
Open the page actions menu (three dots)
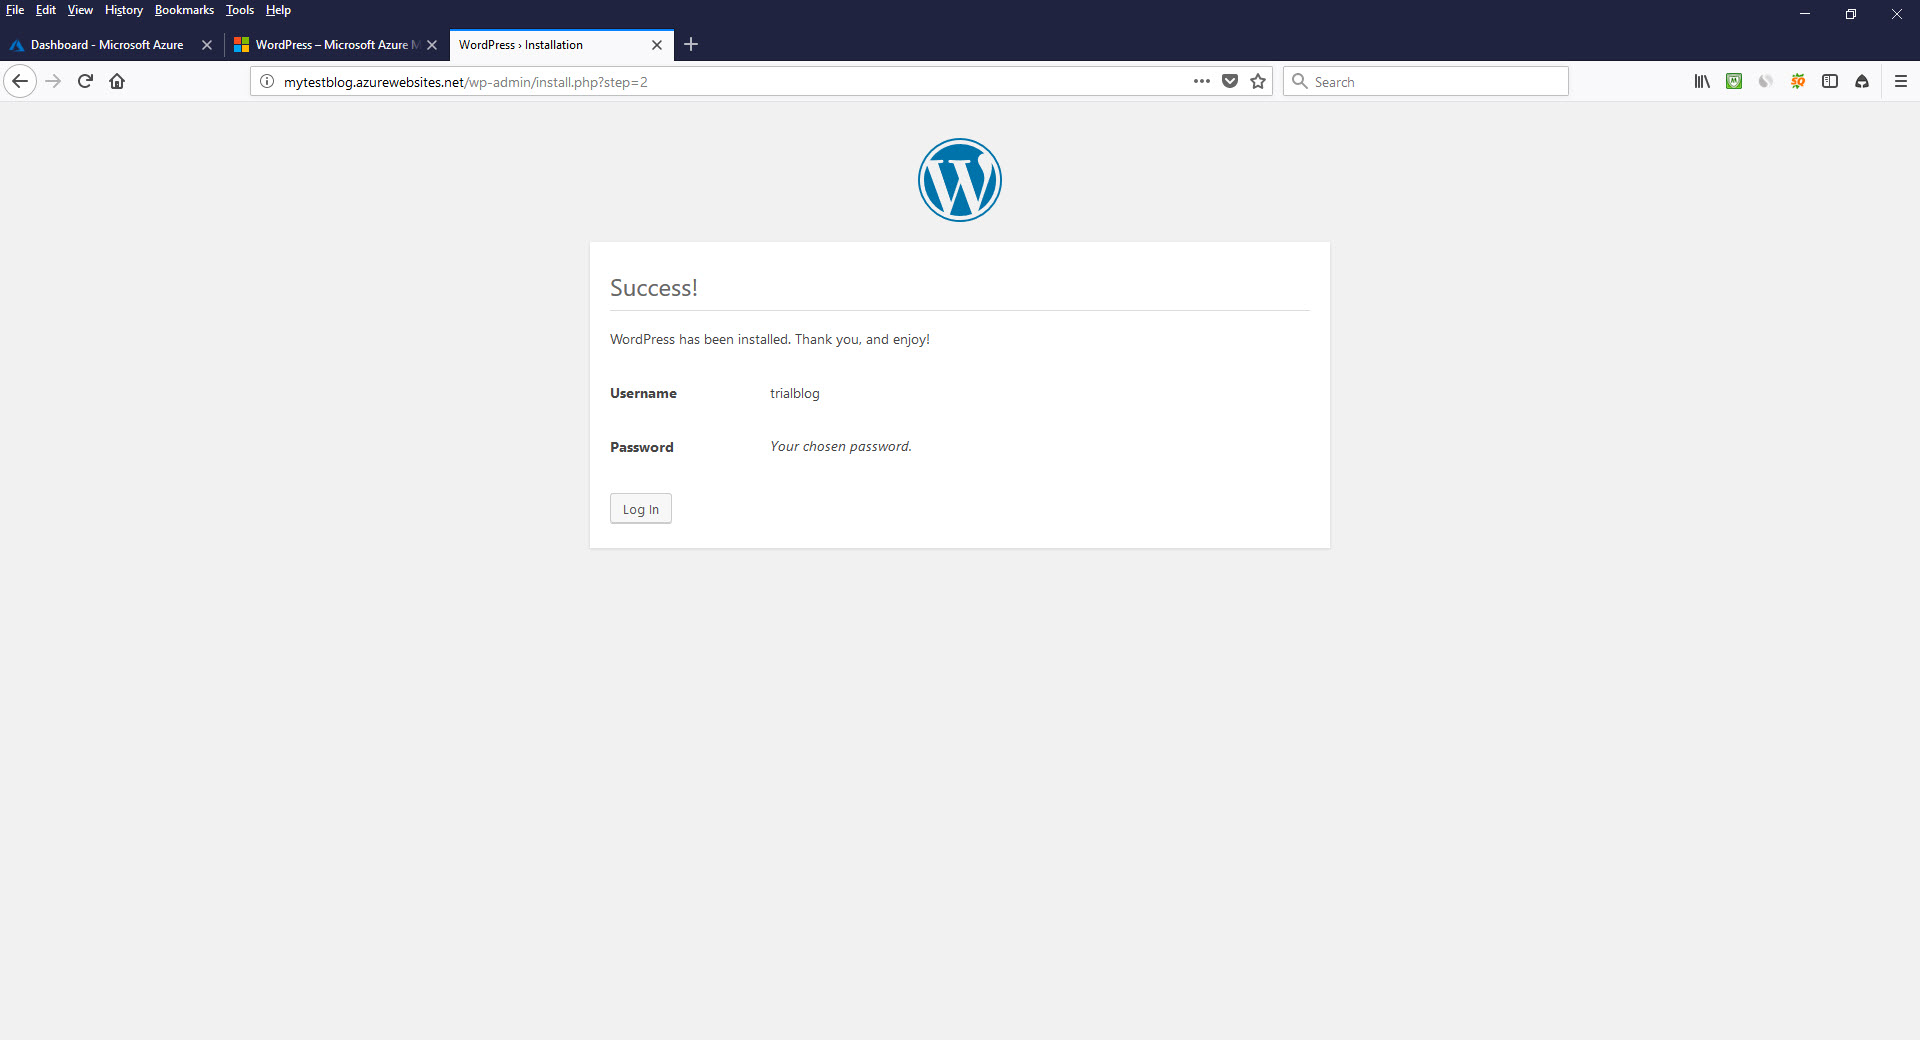1201,81
